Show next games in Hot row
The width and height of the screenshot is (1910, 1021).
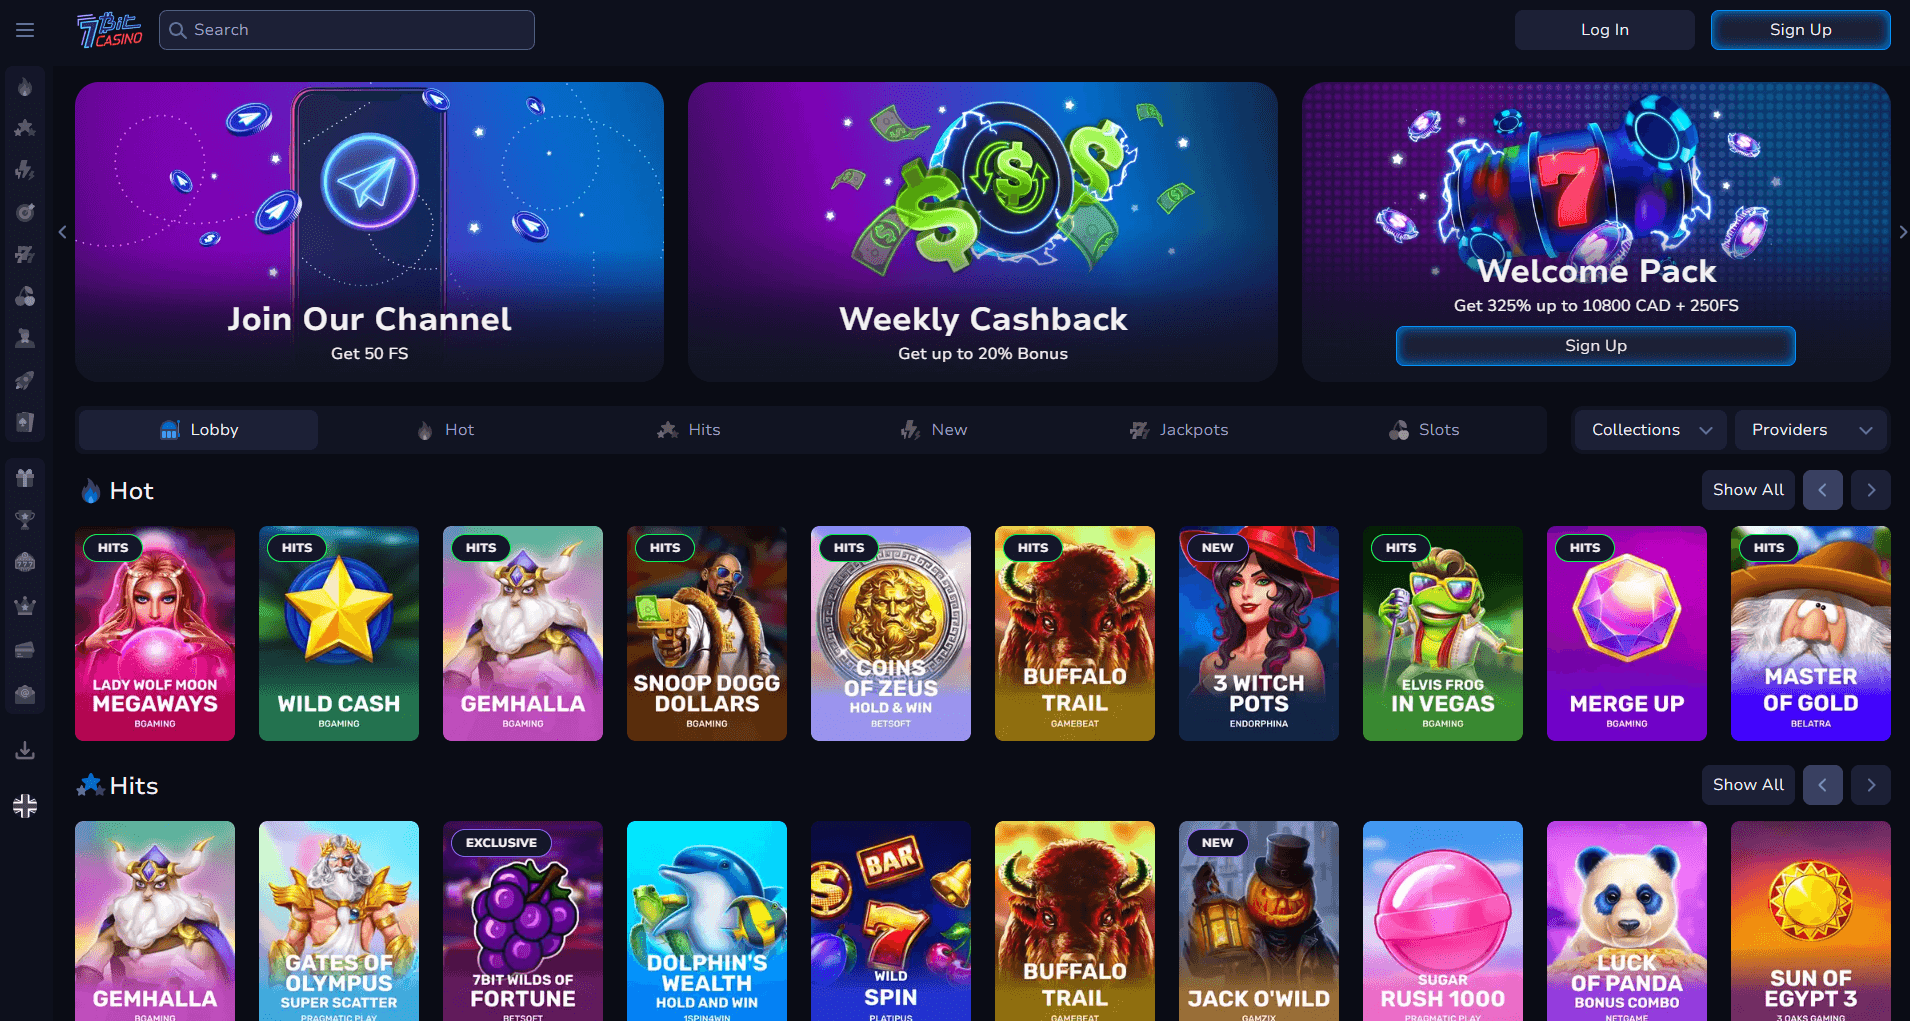(1871, 490)
